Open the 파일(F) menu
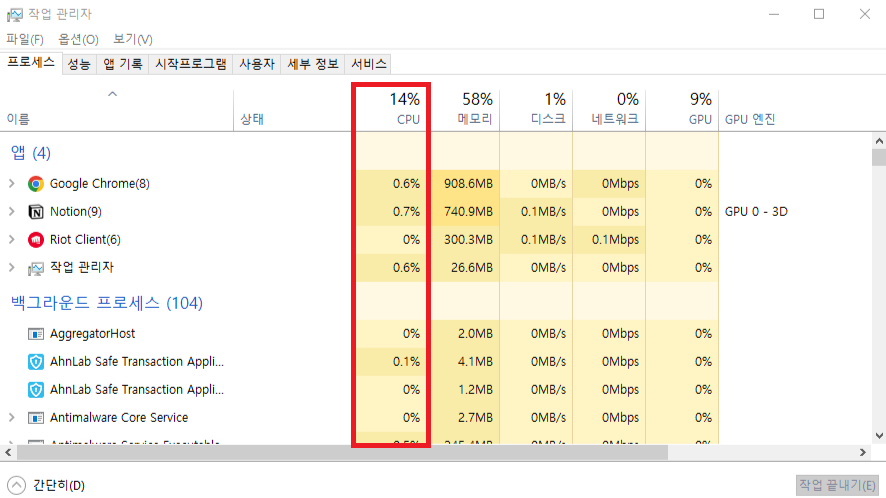886x498 pixels. click(x=25, y=39)
